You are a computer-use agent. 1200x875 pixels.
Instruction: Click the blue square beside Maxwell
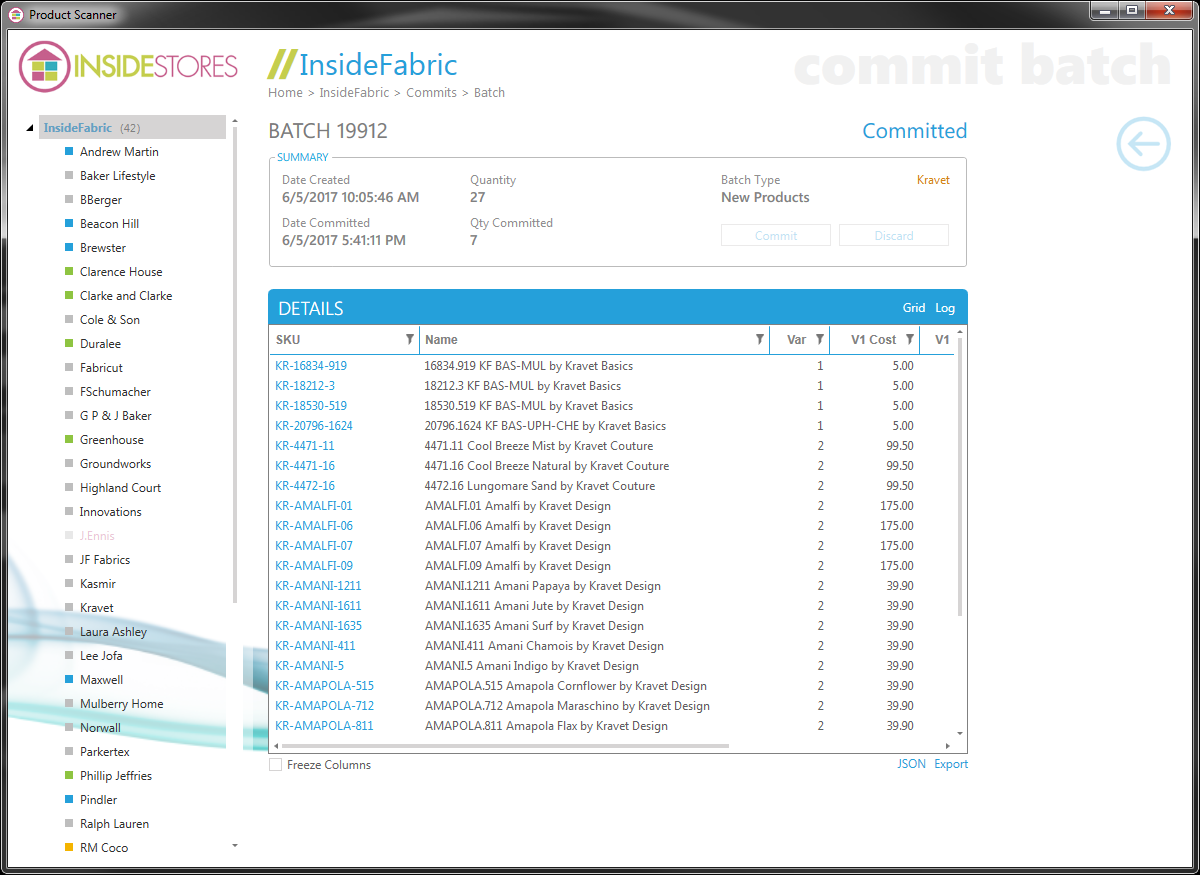(x=69, y=680)
